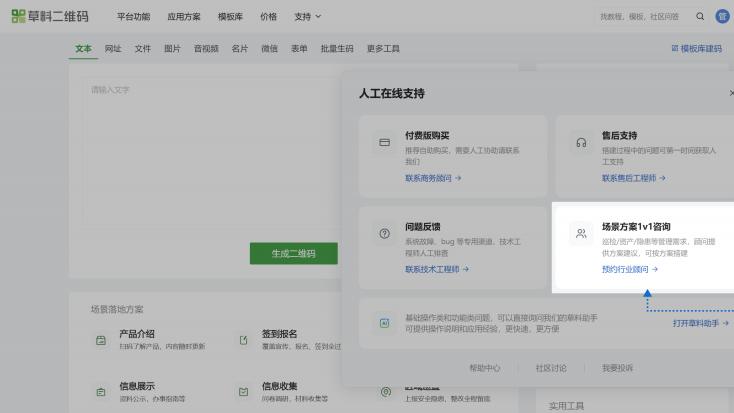734x413 pixels.
Task: Switch to the 文本 tab
Action: click(83, 49)
